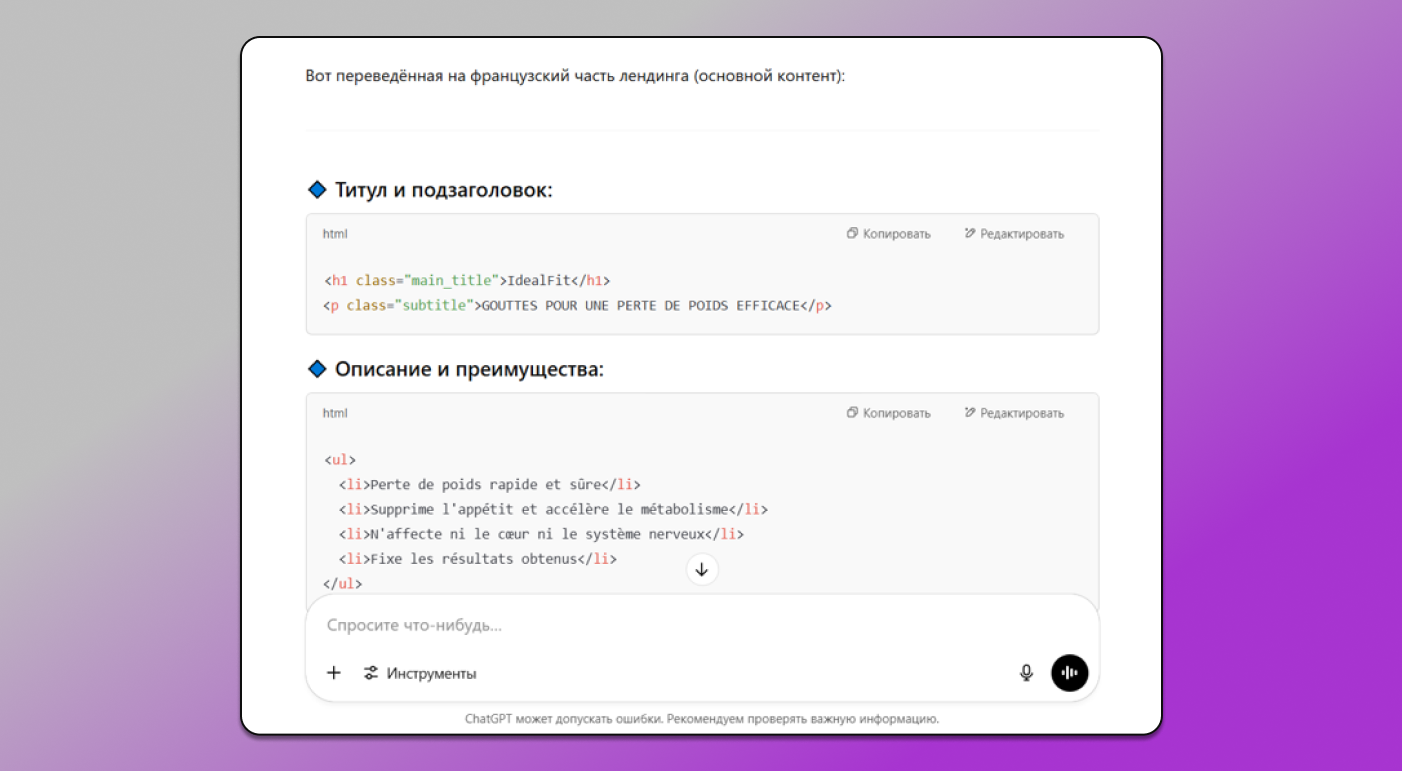The height and width of the screenshot is (771, 1402).
Task: Click the pencil edit icon on the second code block
Action: (969, 412)
